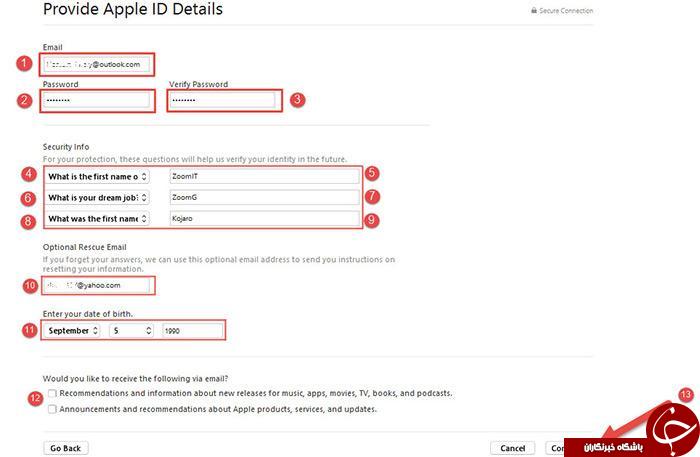Open the first security question dropdown

97,177
